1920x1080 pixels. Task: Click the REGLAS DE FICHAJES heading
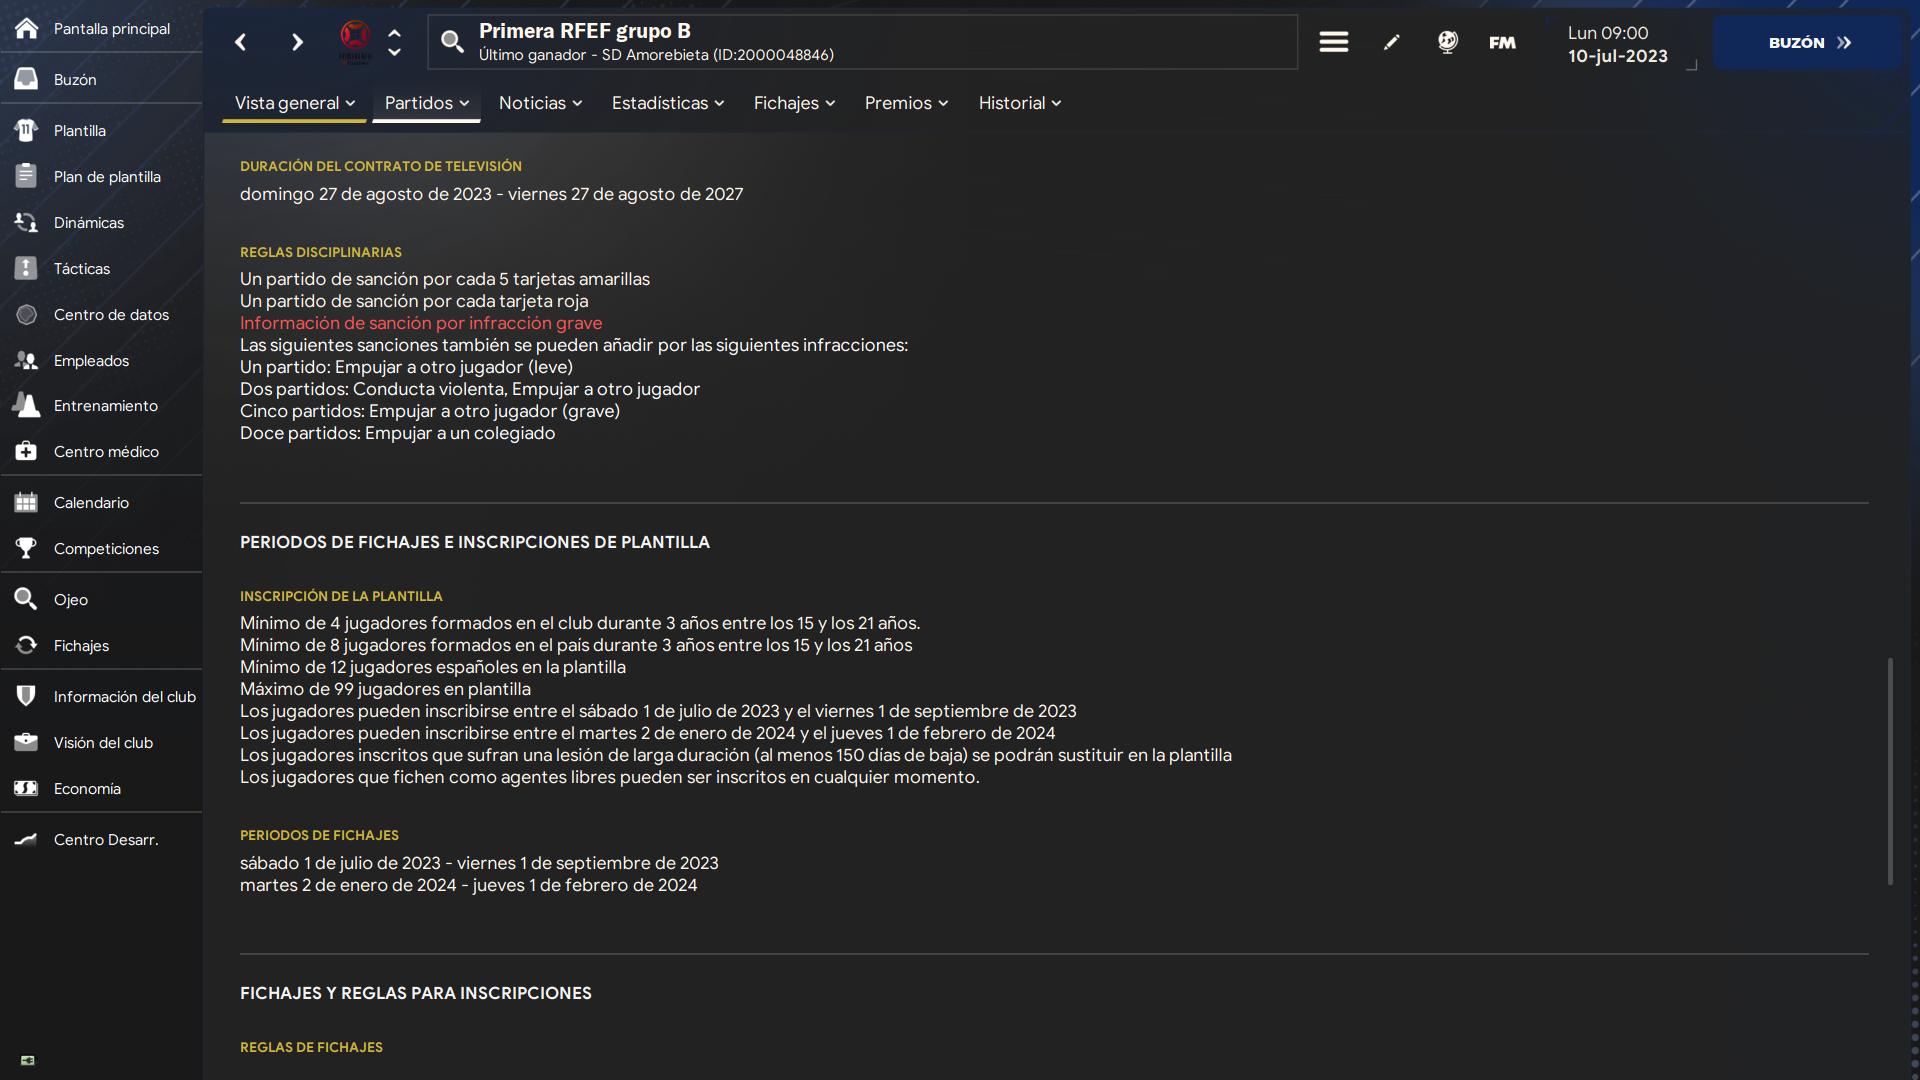[311, 1047]
